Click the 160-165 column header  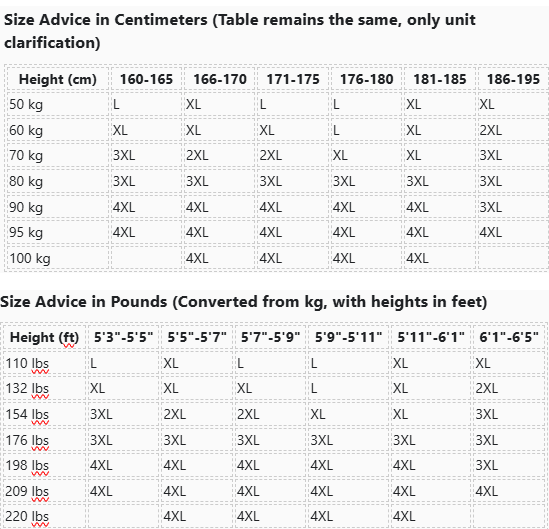click(146, 79)
